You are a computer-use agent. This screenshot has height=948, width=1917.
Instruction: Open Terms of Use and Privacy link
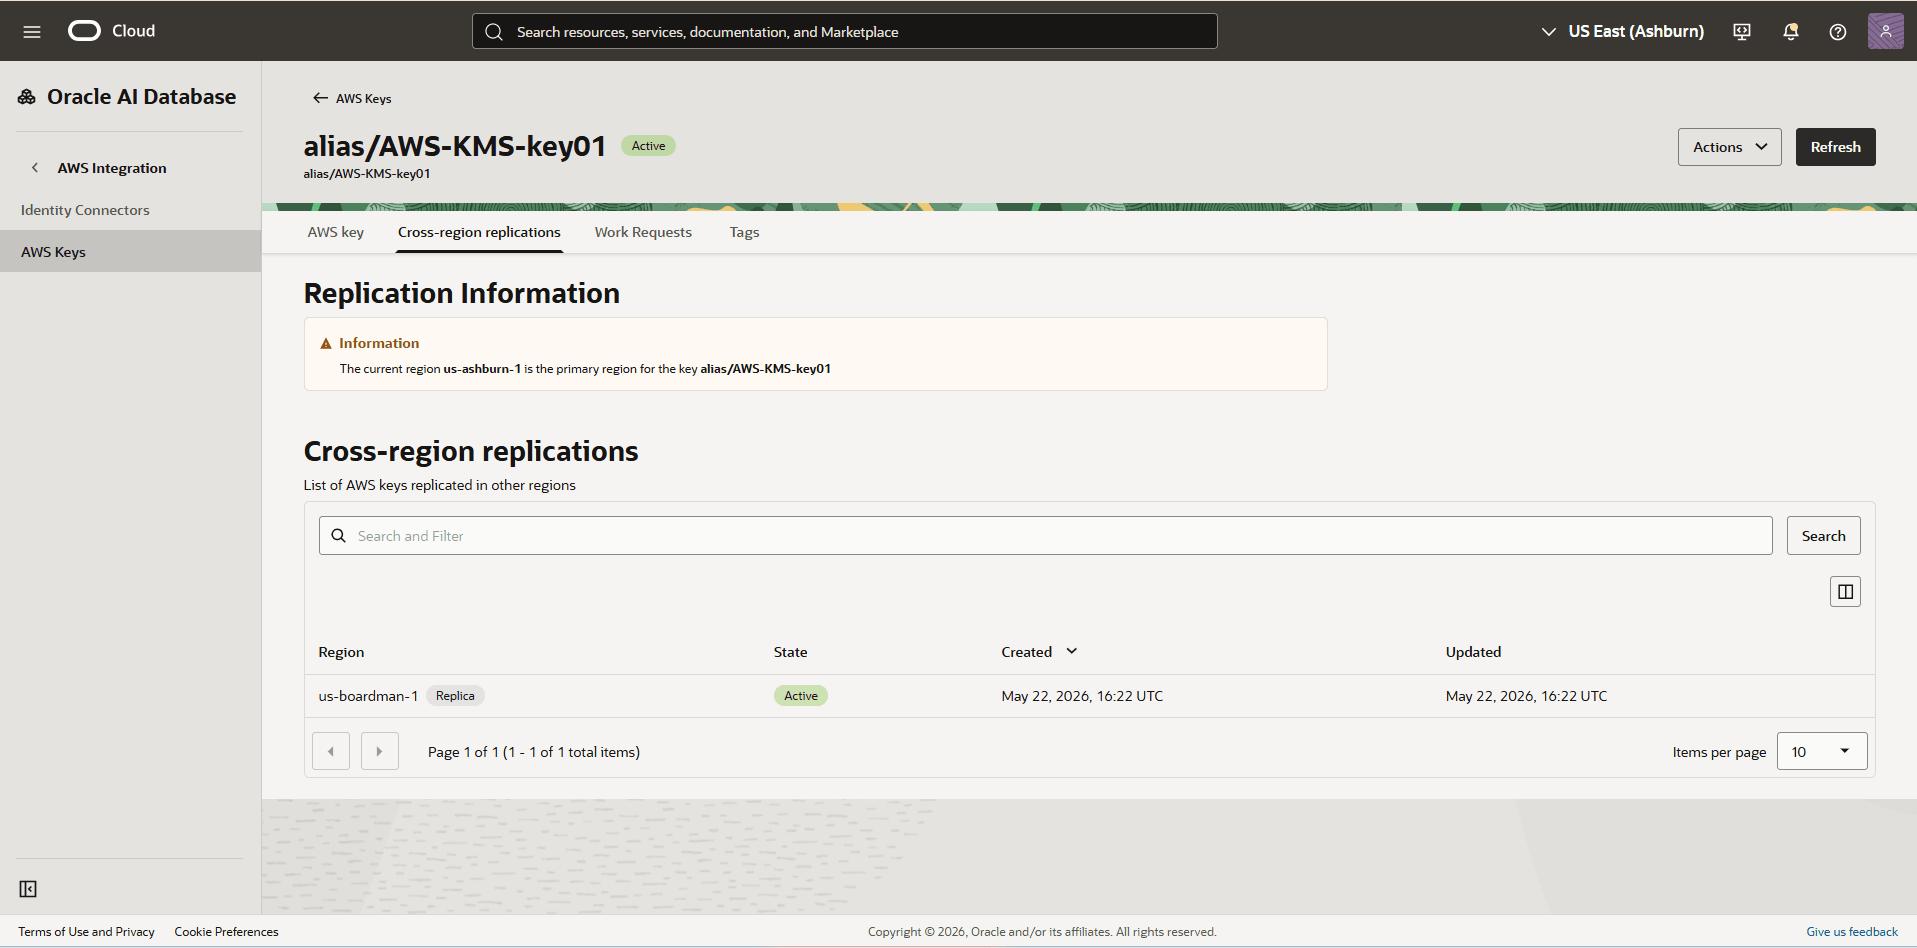click(86, 932)
